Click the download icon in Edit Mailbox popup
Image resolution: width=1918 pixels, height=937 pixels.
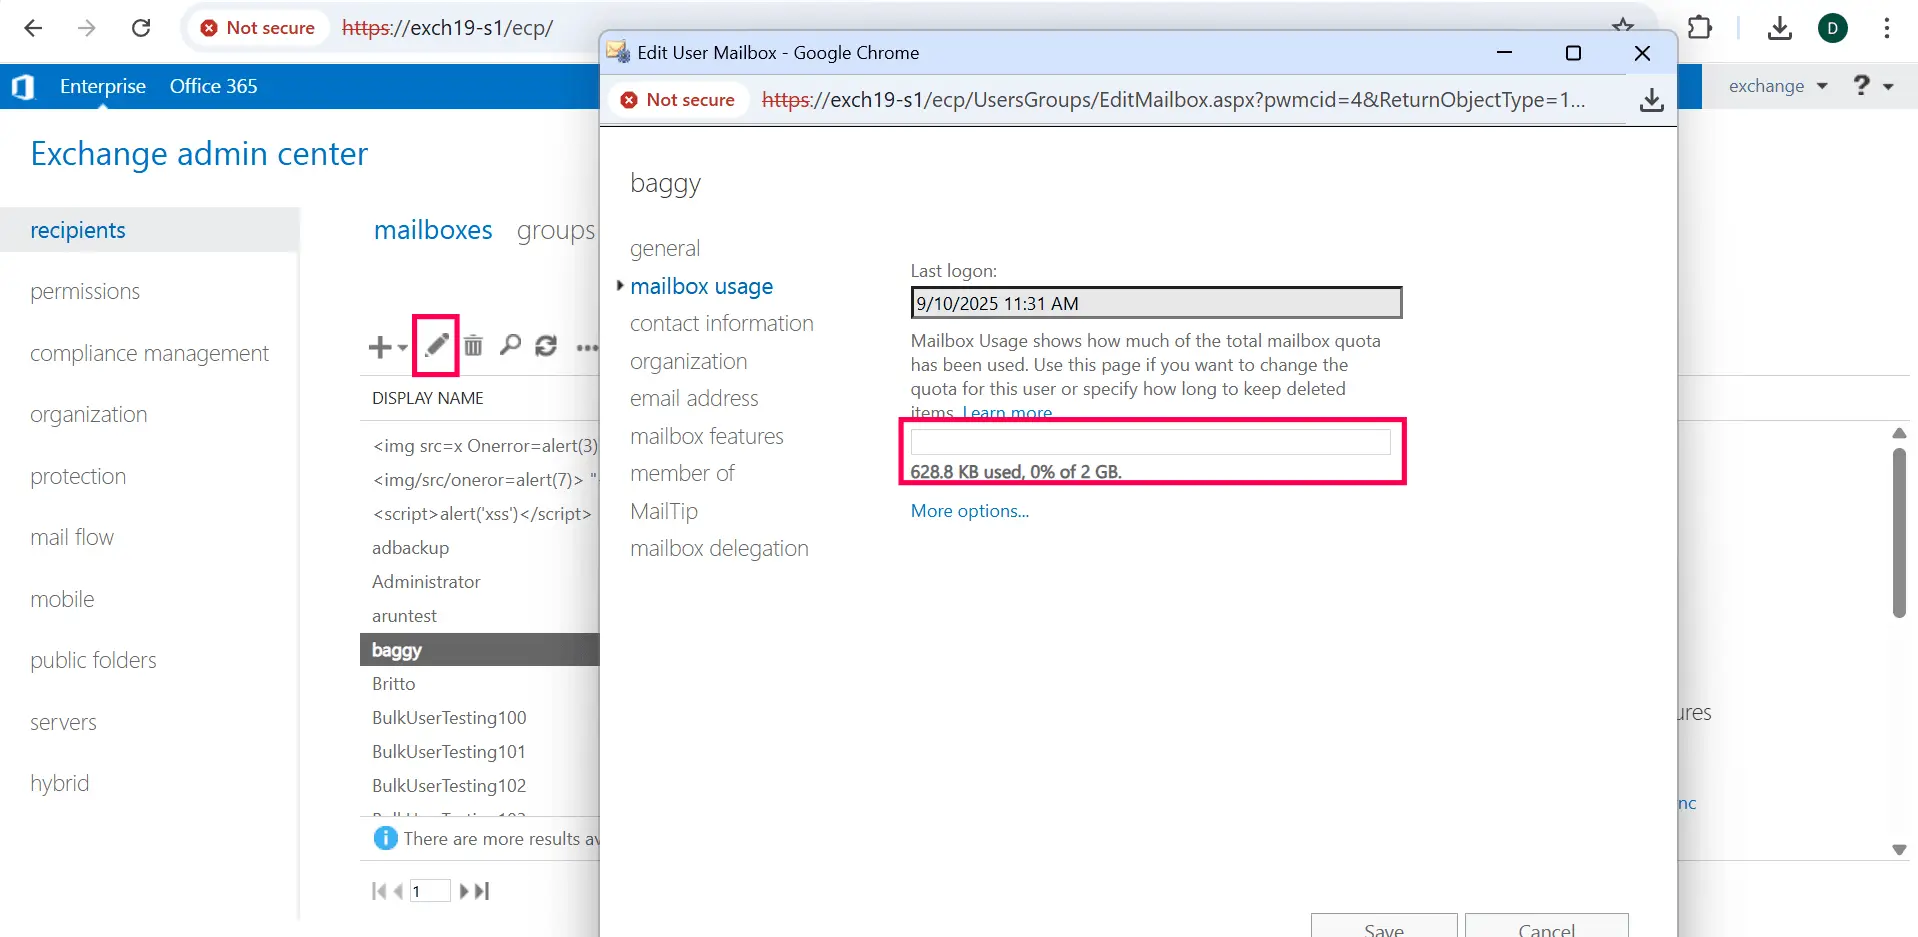point(1652,100)
